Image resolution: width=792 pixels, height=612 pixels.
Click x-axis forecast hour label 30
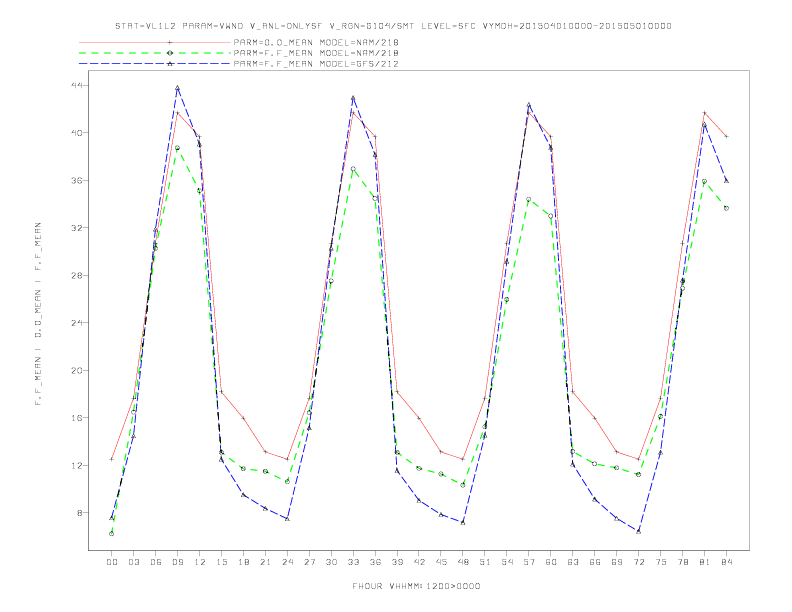click(331, 562)
